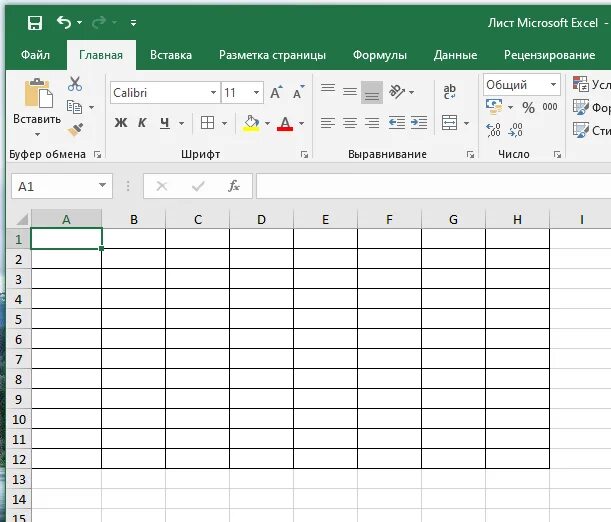The image size is (611, 522).
Task: Apply red font color A
Action: click(x=285, y=123)
